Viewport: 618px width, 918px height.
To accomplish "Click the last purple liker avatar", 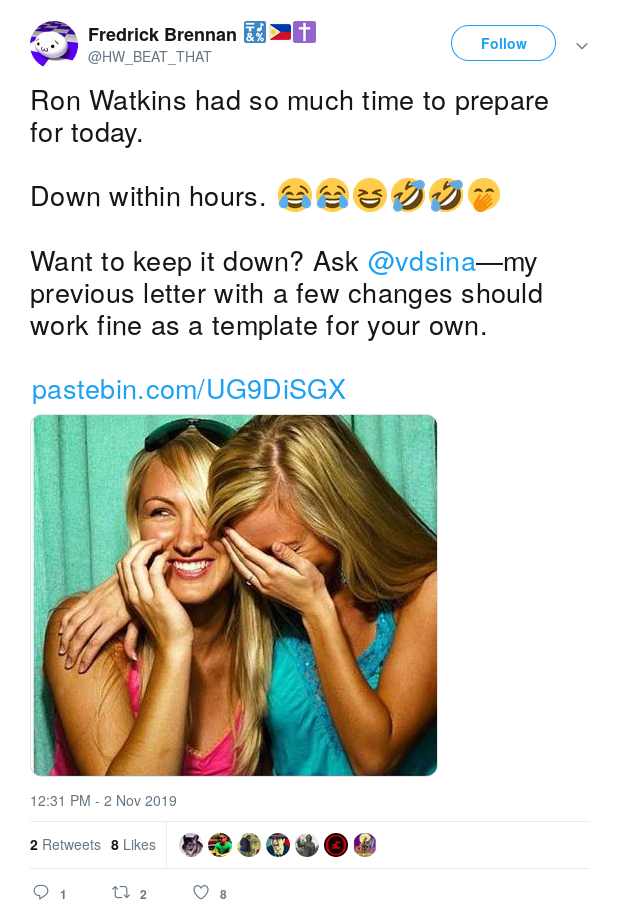I will [365, 845].
